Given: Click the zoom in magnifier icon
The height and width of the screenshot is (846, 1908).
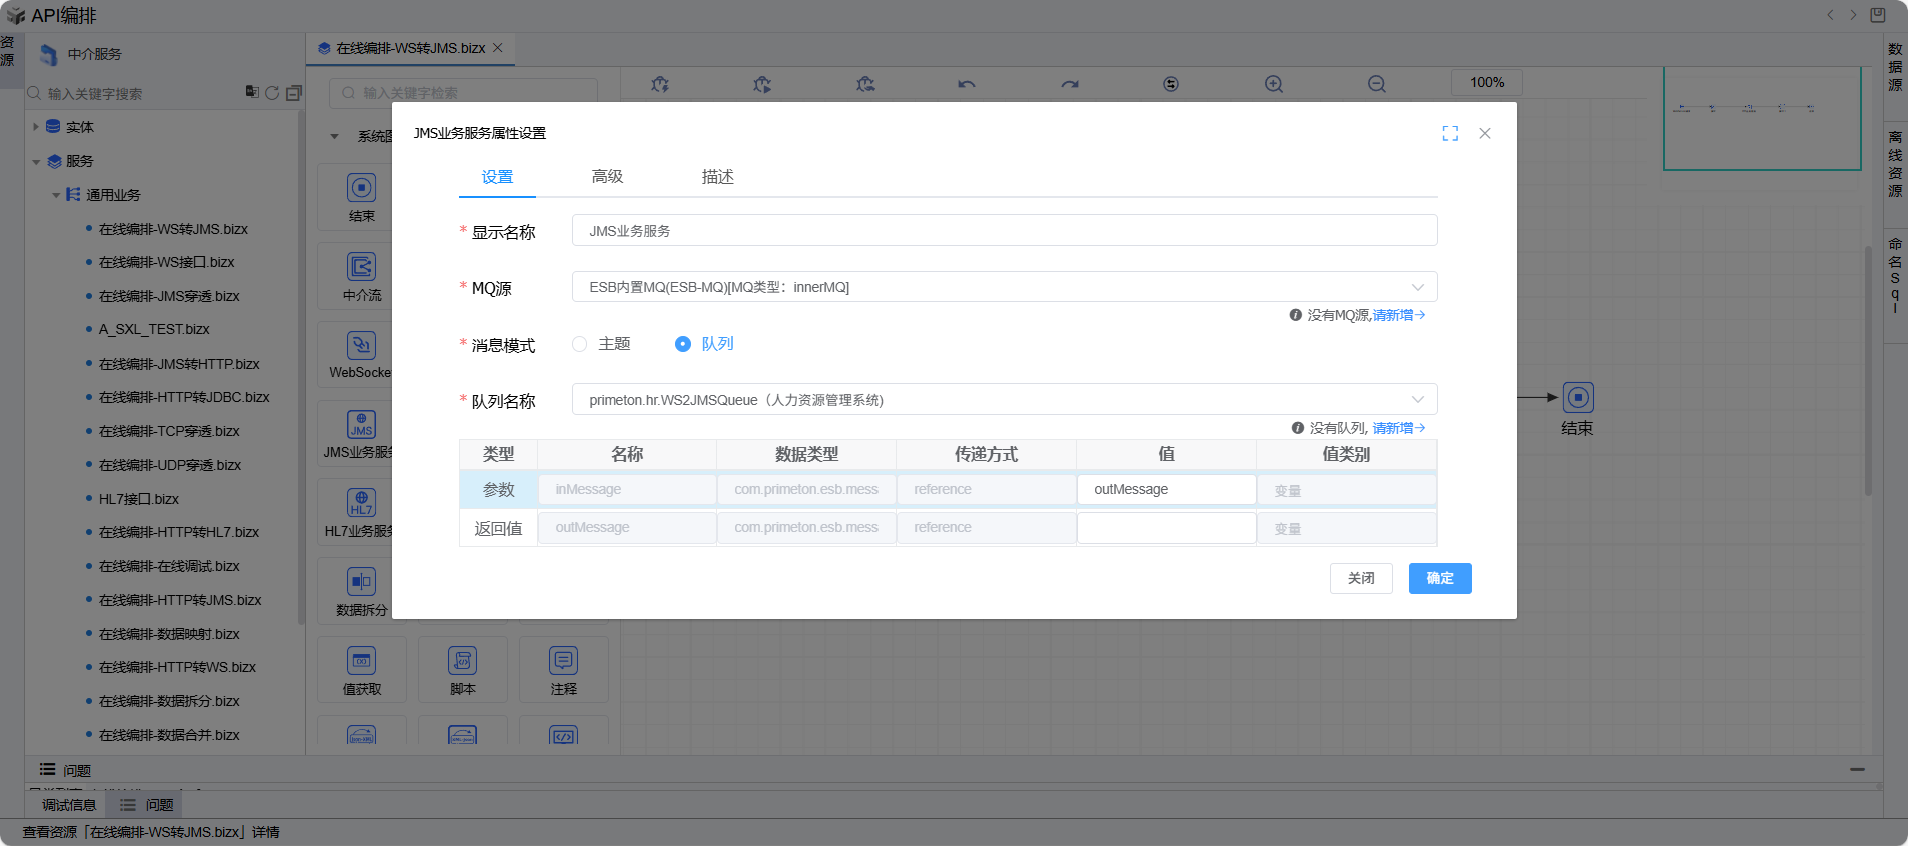Looking at the screenshot, I should point(1273,85).
